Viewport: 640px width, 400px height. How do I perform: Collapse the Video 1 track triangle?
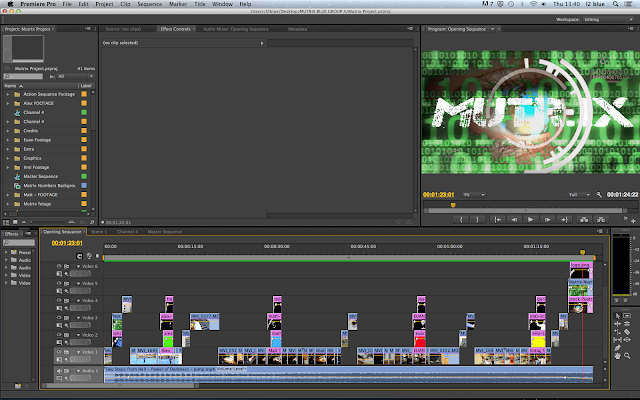pyautogui.click(x=78, y=352)
